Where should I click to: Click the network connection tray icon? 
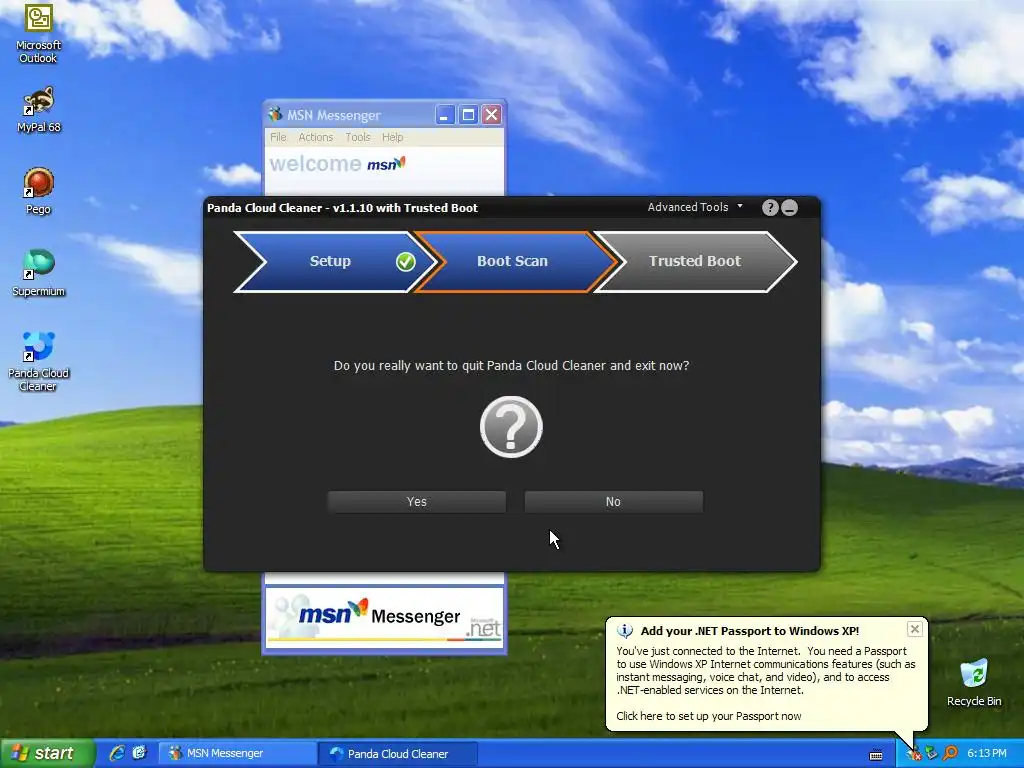[x=931, y=753]
